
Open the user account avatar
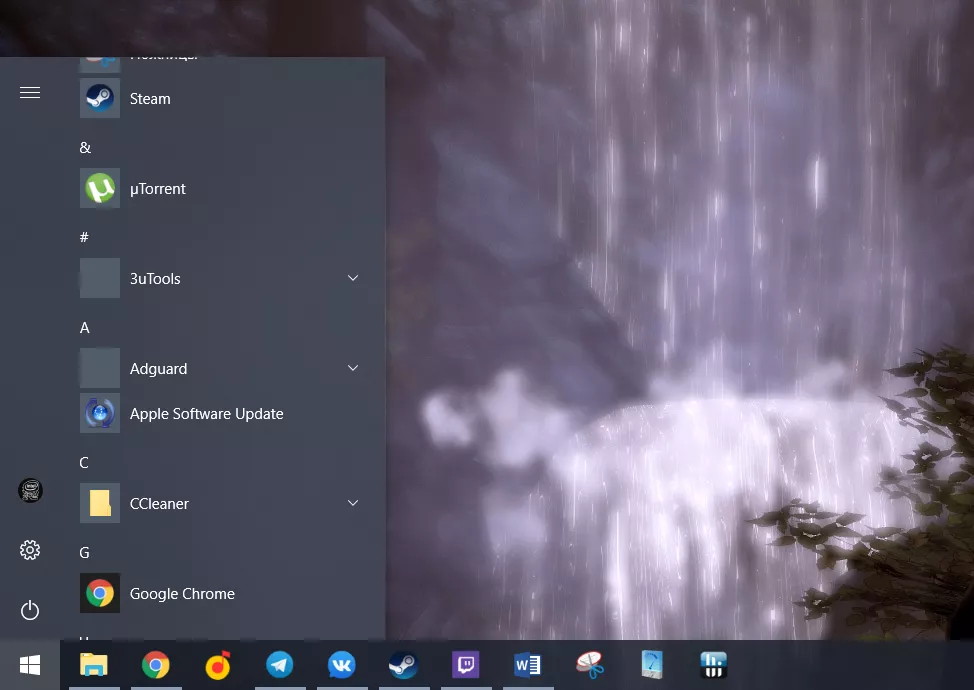pos(30,491)
